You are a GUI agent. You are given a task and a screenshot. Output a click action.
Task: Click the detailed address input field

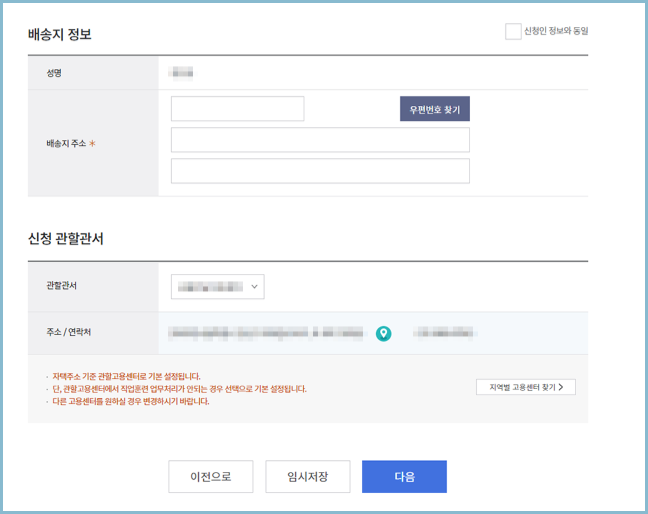tap(320, 171)
